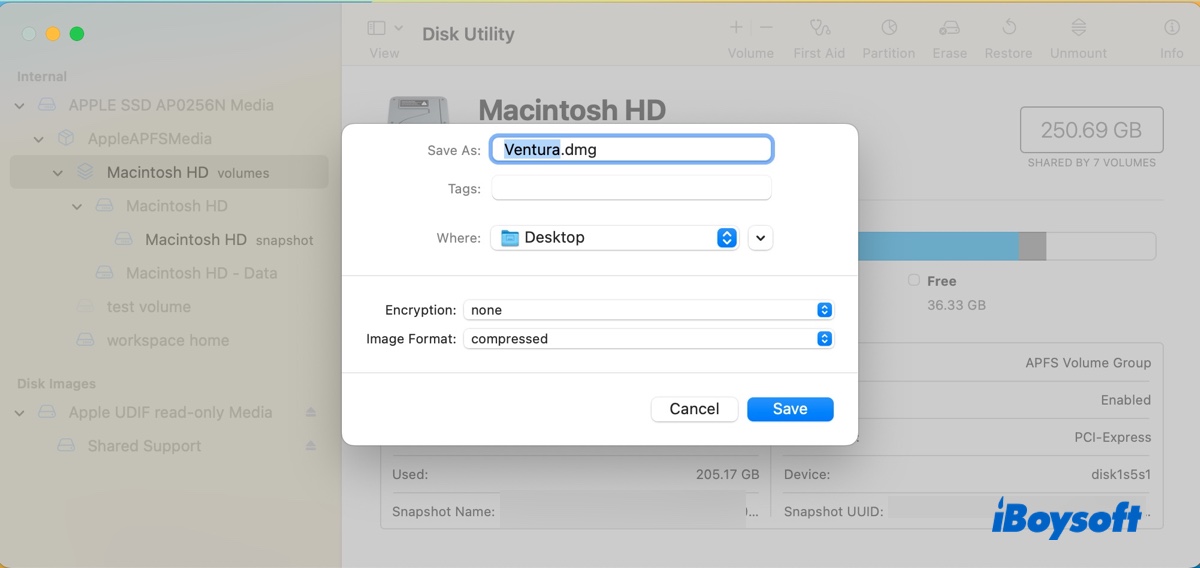Click the test volume drive icon

[85, 307]
